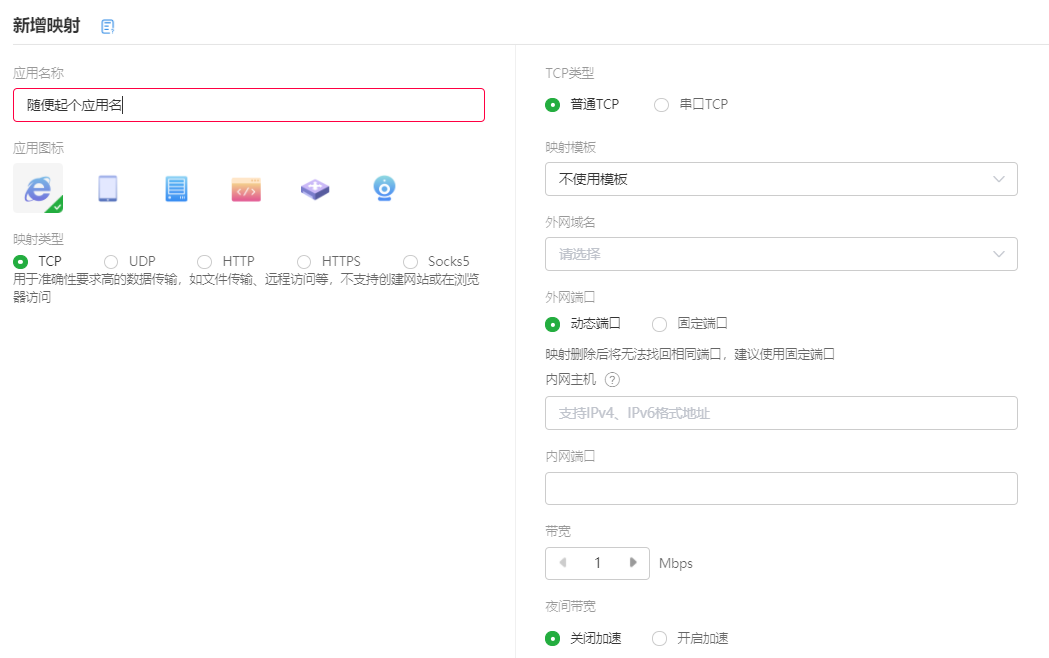Choose the purple network switch app icon
The height and width of the screenshot is (658, 1049).
pos(315,189)
